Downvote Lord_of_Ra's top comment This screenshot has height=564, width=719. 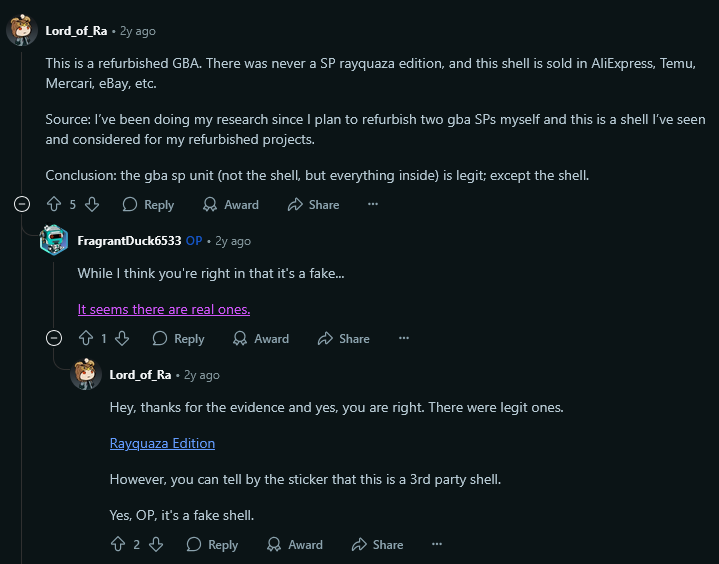click(x=92, y=204)
